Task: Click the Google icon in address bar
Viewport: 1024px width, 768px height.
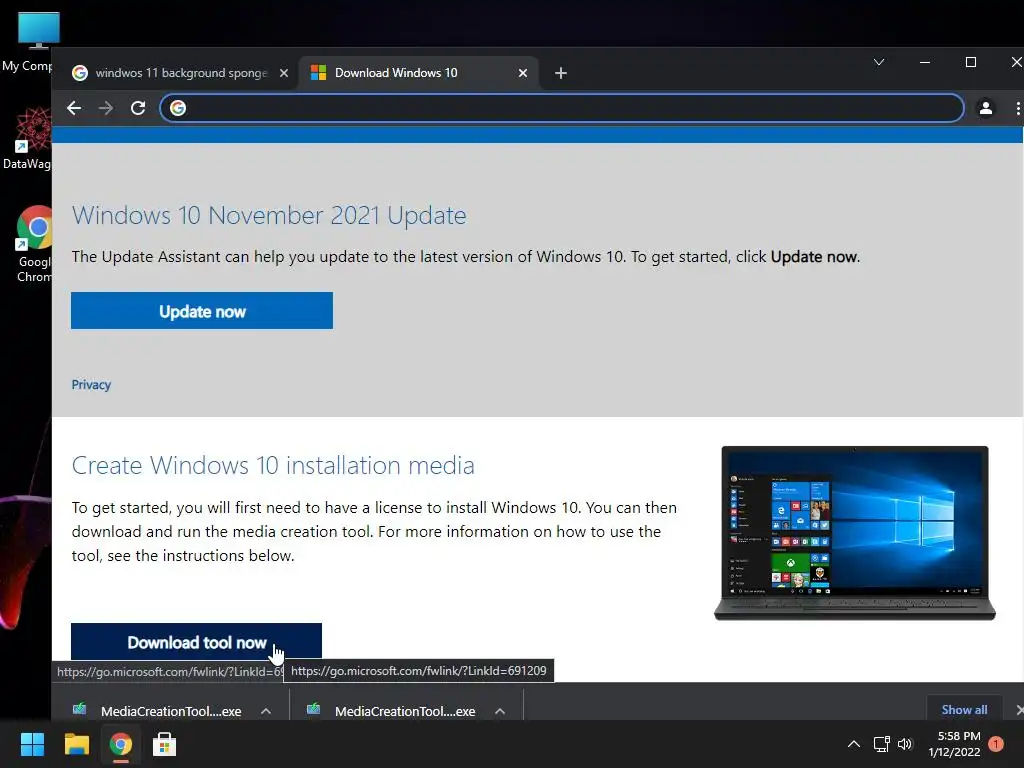Action: 178,108
